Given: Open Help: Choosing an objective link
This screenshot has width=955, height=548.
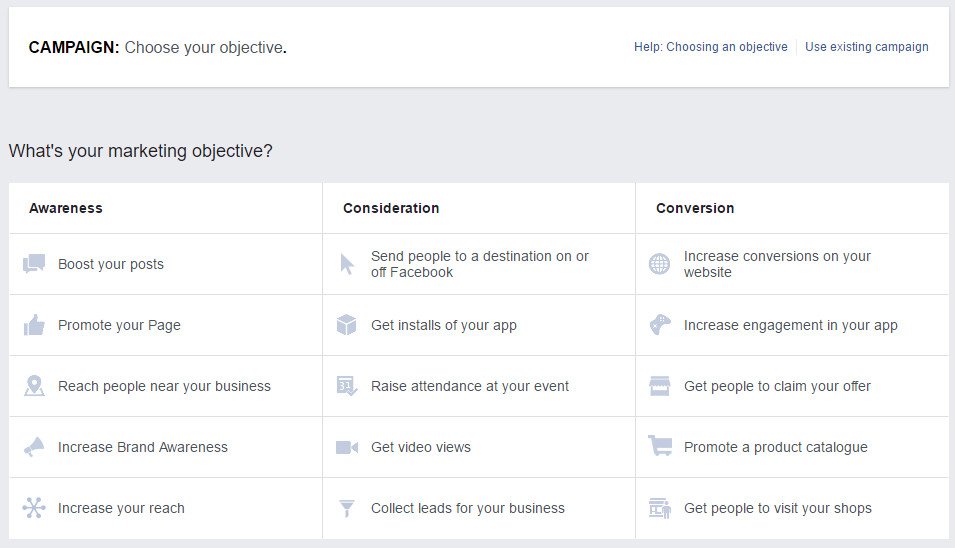Looking at the screenshot, I should (710, 47).
